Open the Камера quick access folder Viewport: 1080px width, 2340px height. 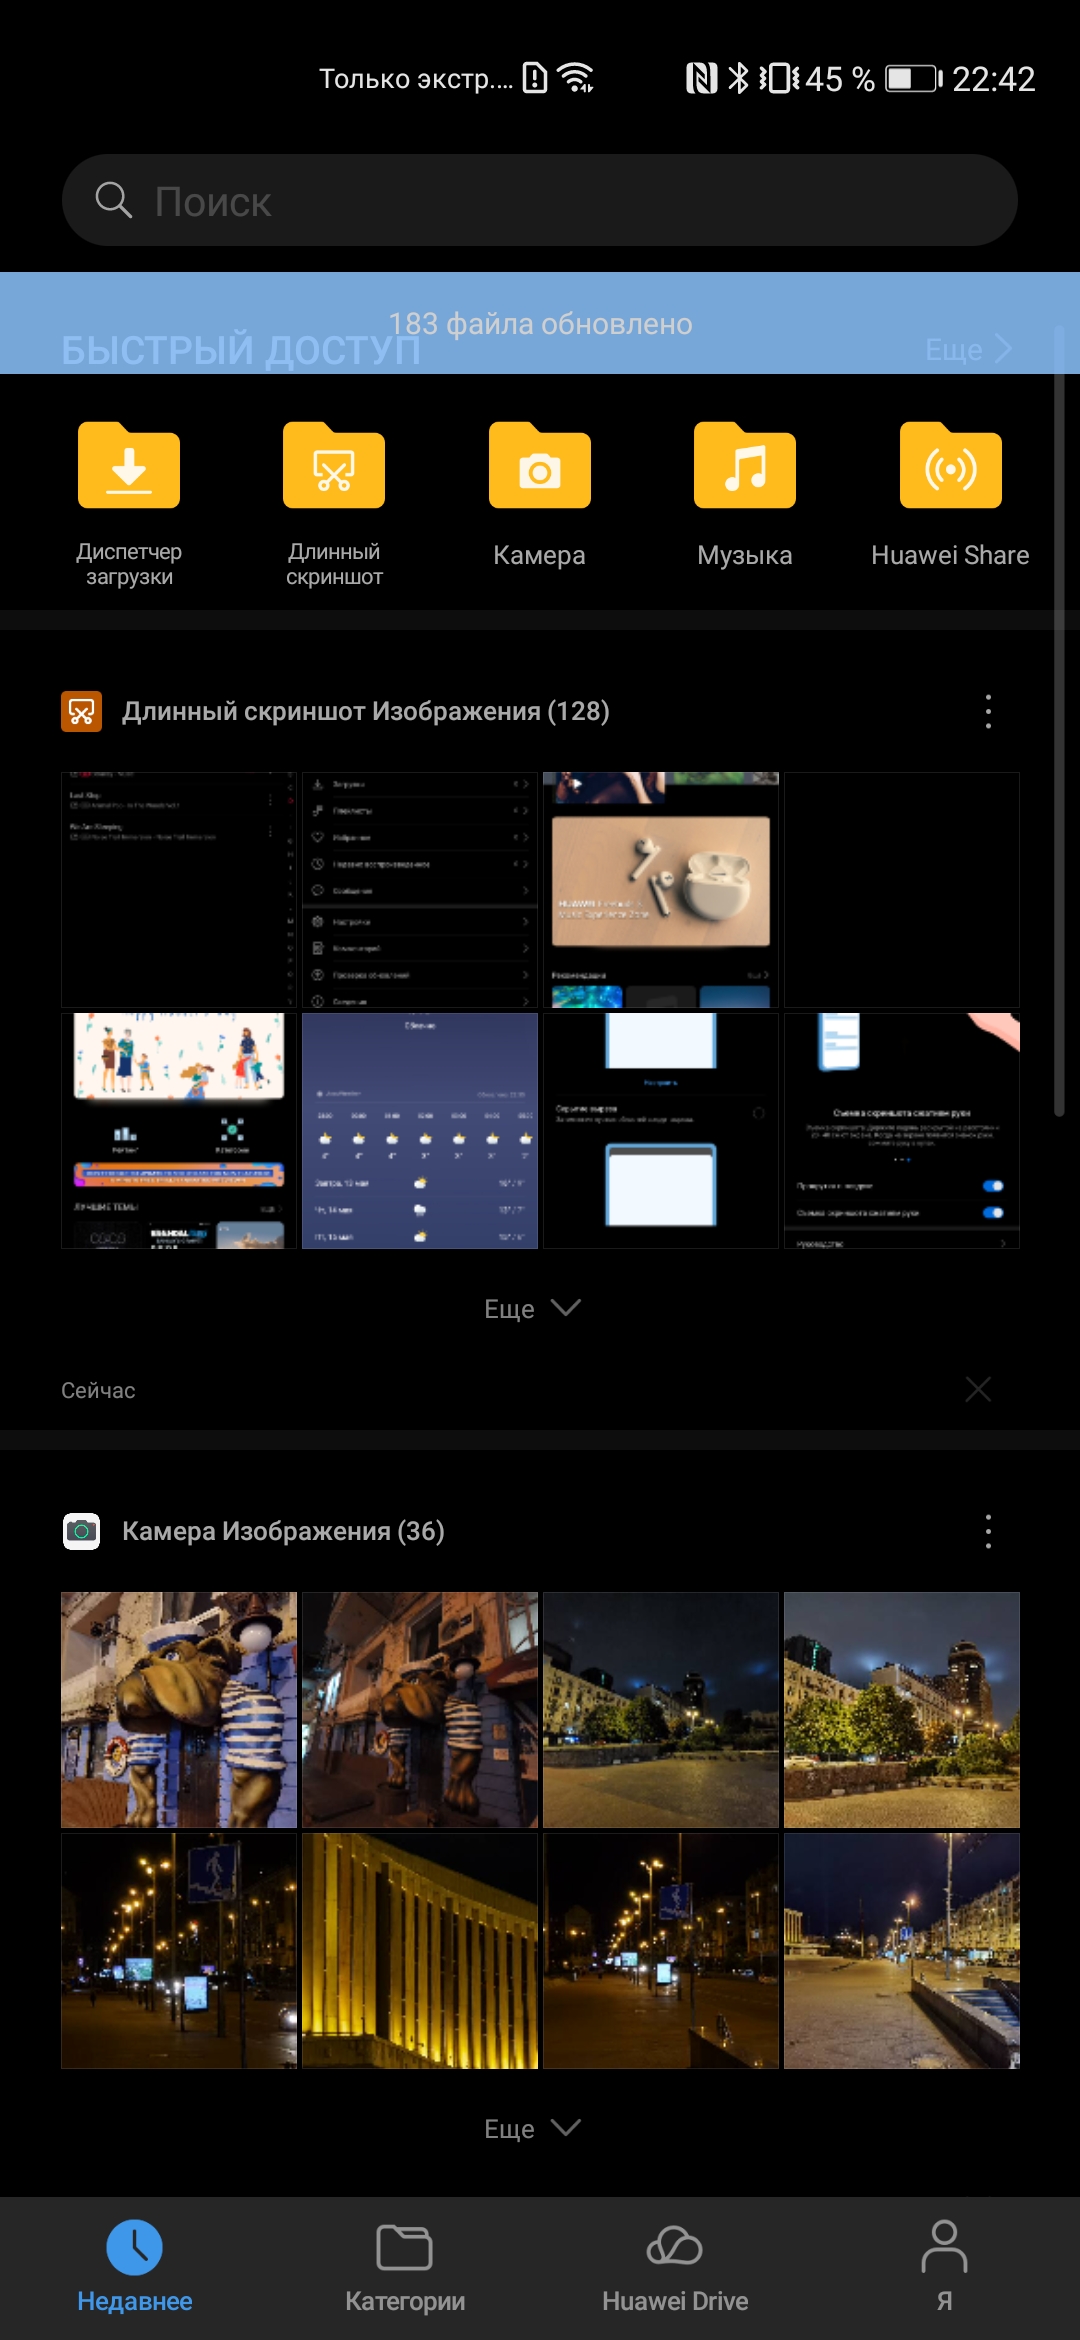[539, 496]
